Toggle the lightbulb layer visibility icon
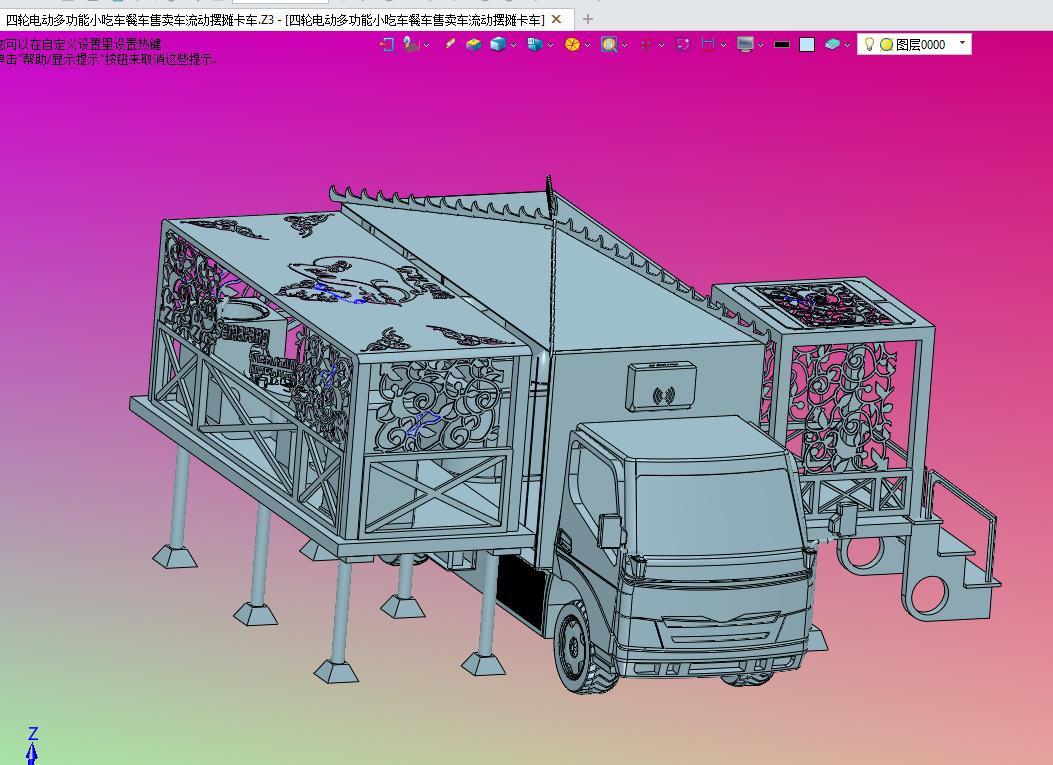 coord(869,44)
